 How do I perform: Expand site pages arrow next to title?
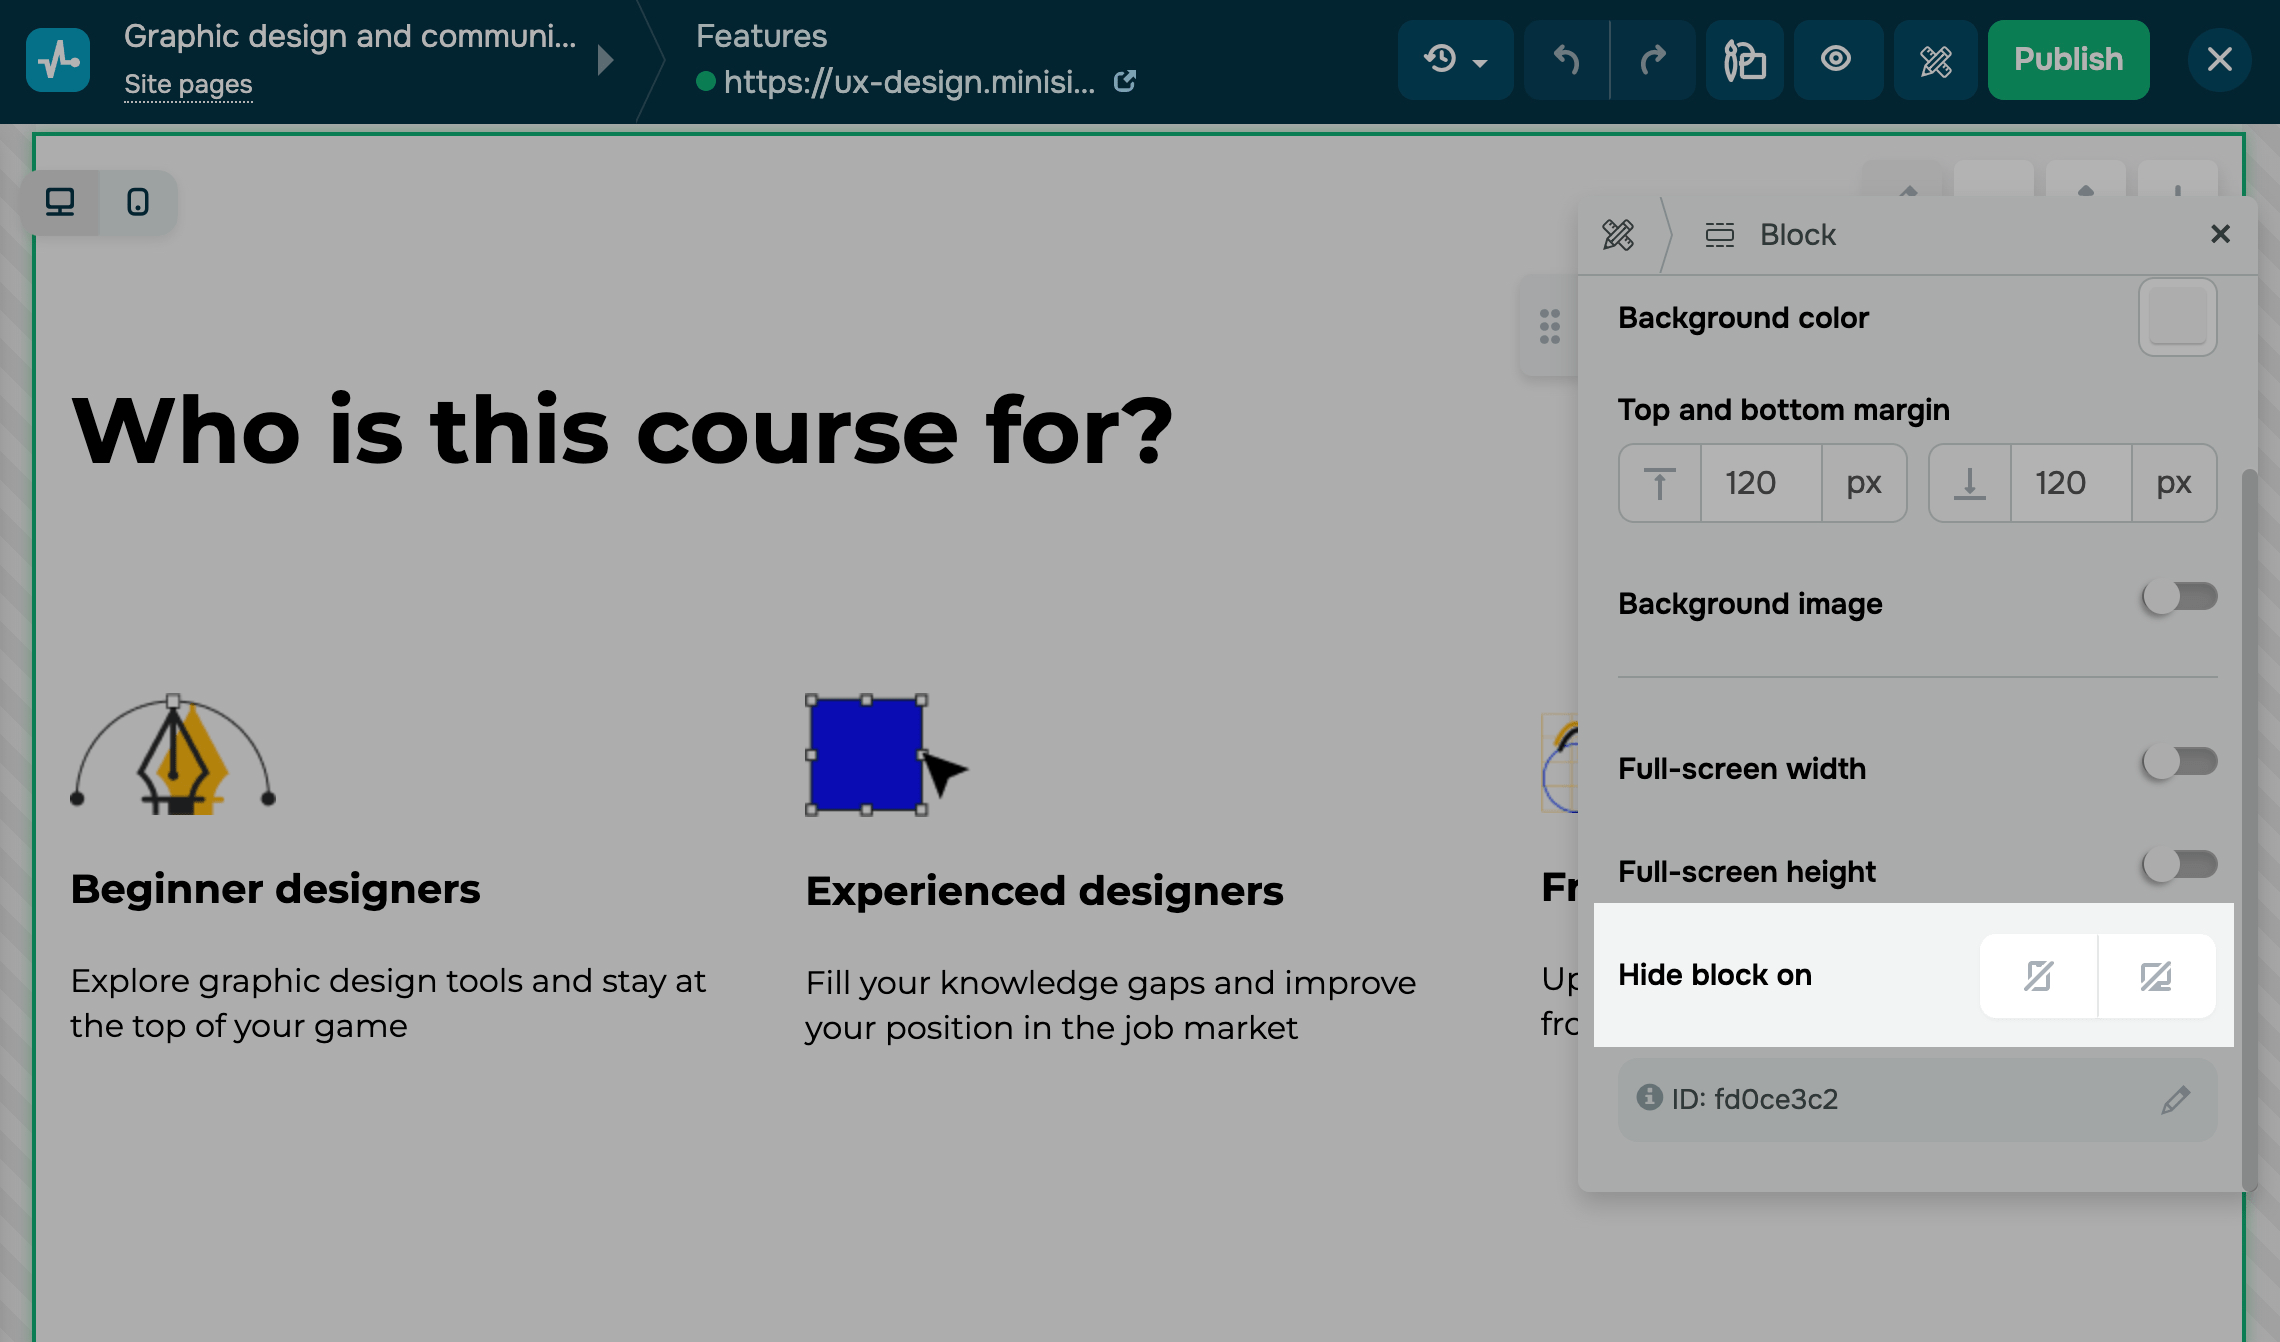coord(605,60)
